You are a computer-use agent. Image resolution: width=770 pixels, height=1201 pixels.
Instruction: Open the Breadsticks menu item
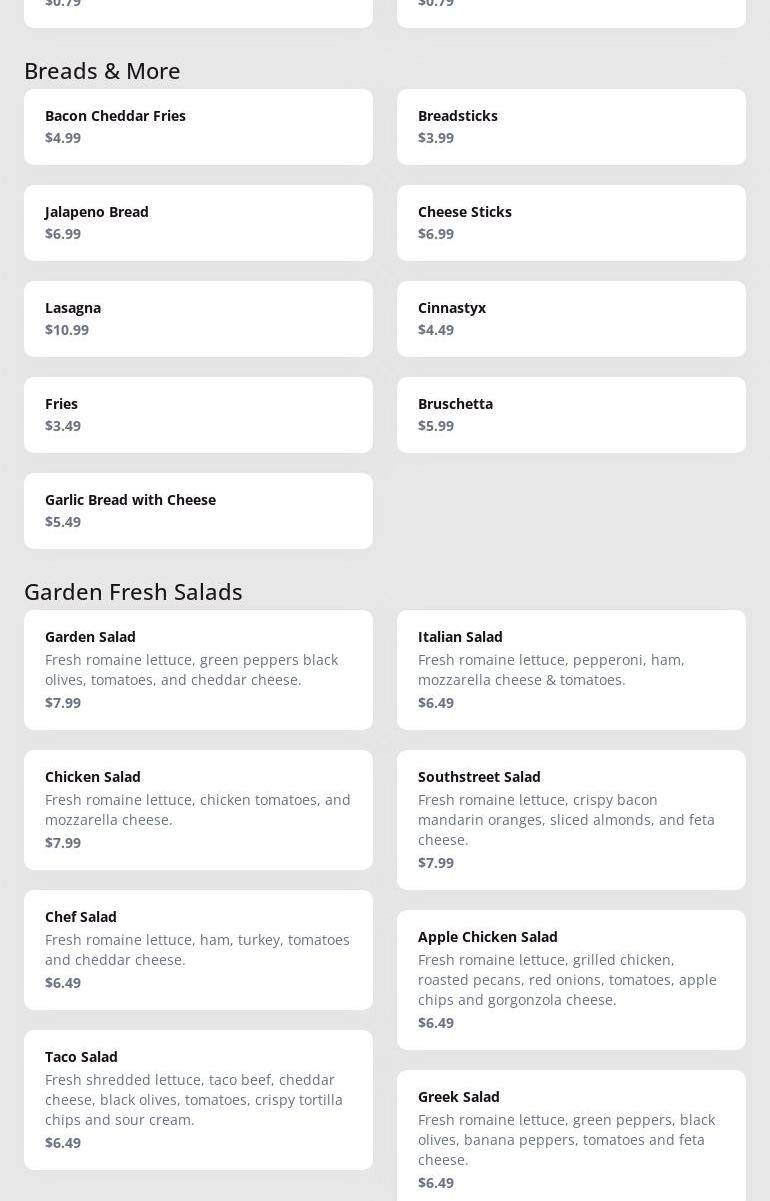[x=571, y=127]
